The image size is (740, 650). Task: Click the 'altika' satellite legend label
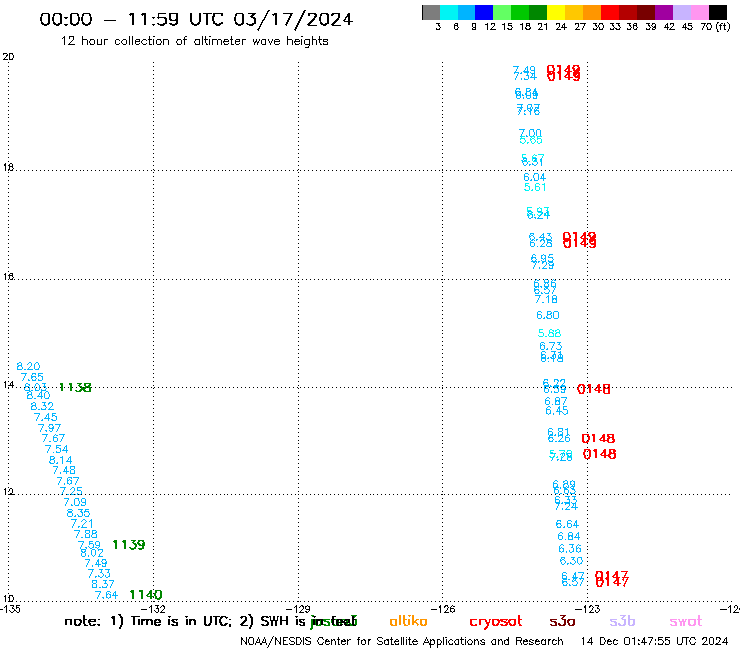tap(408, 621)
